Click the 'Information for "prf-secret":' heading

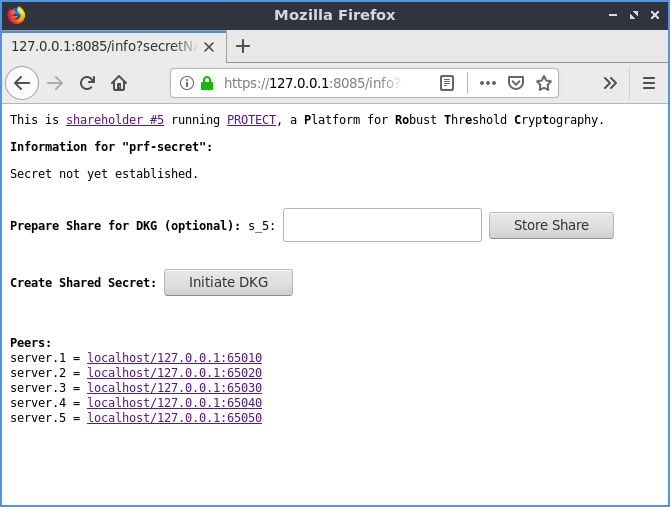111,147
